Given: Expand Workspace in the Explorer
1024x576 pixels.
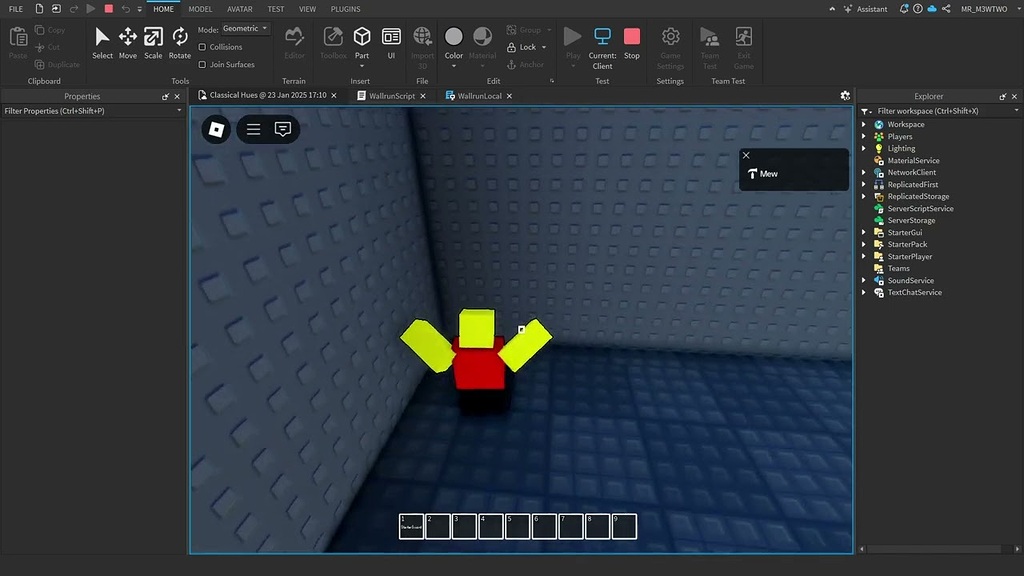Looking at the screenshot, I should [x=864, y=124].
